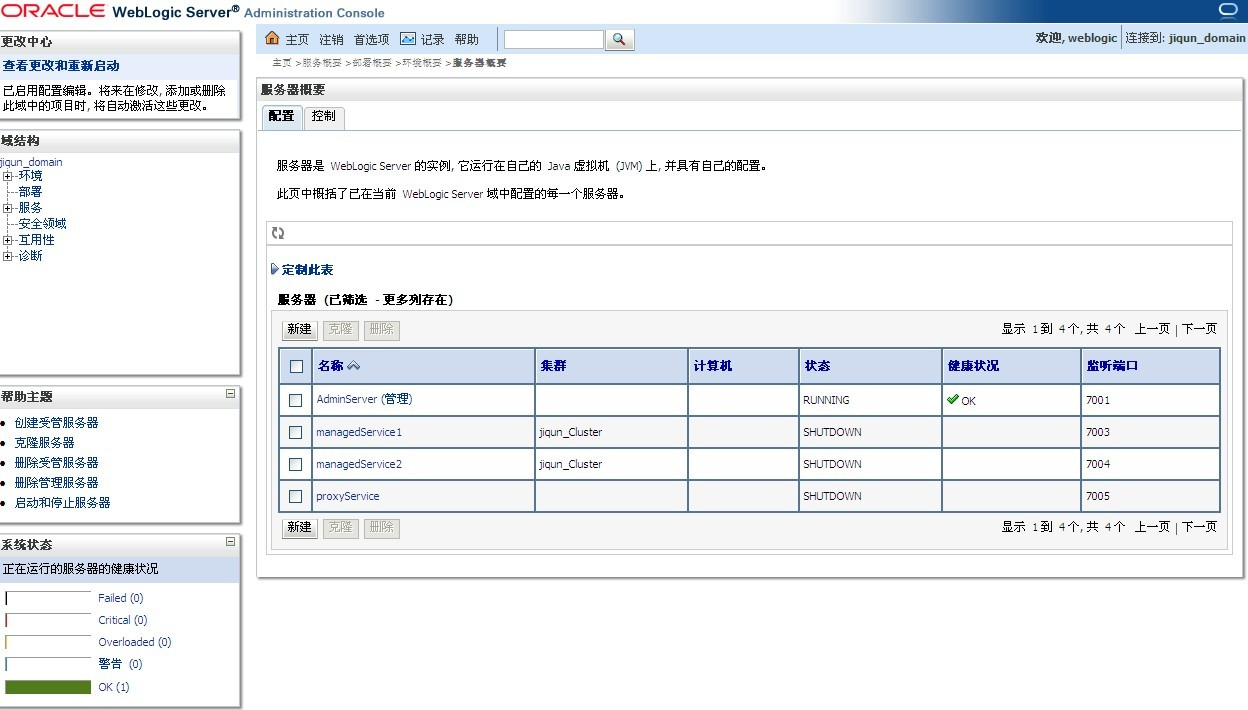Click the bottom 克隆 button below the table
Image resolution: width=1248 pixels, height=710 pixels.
341,528
